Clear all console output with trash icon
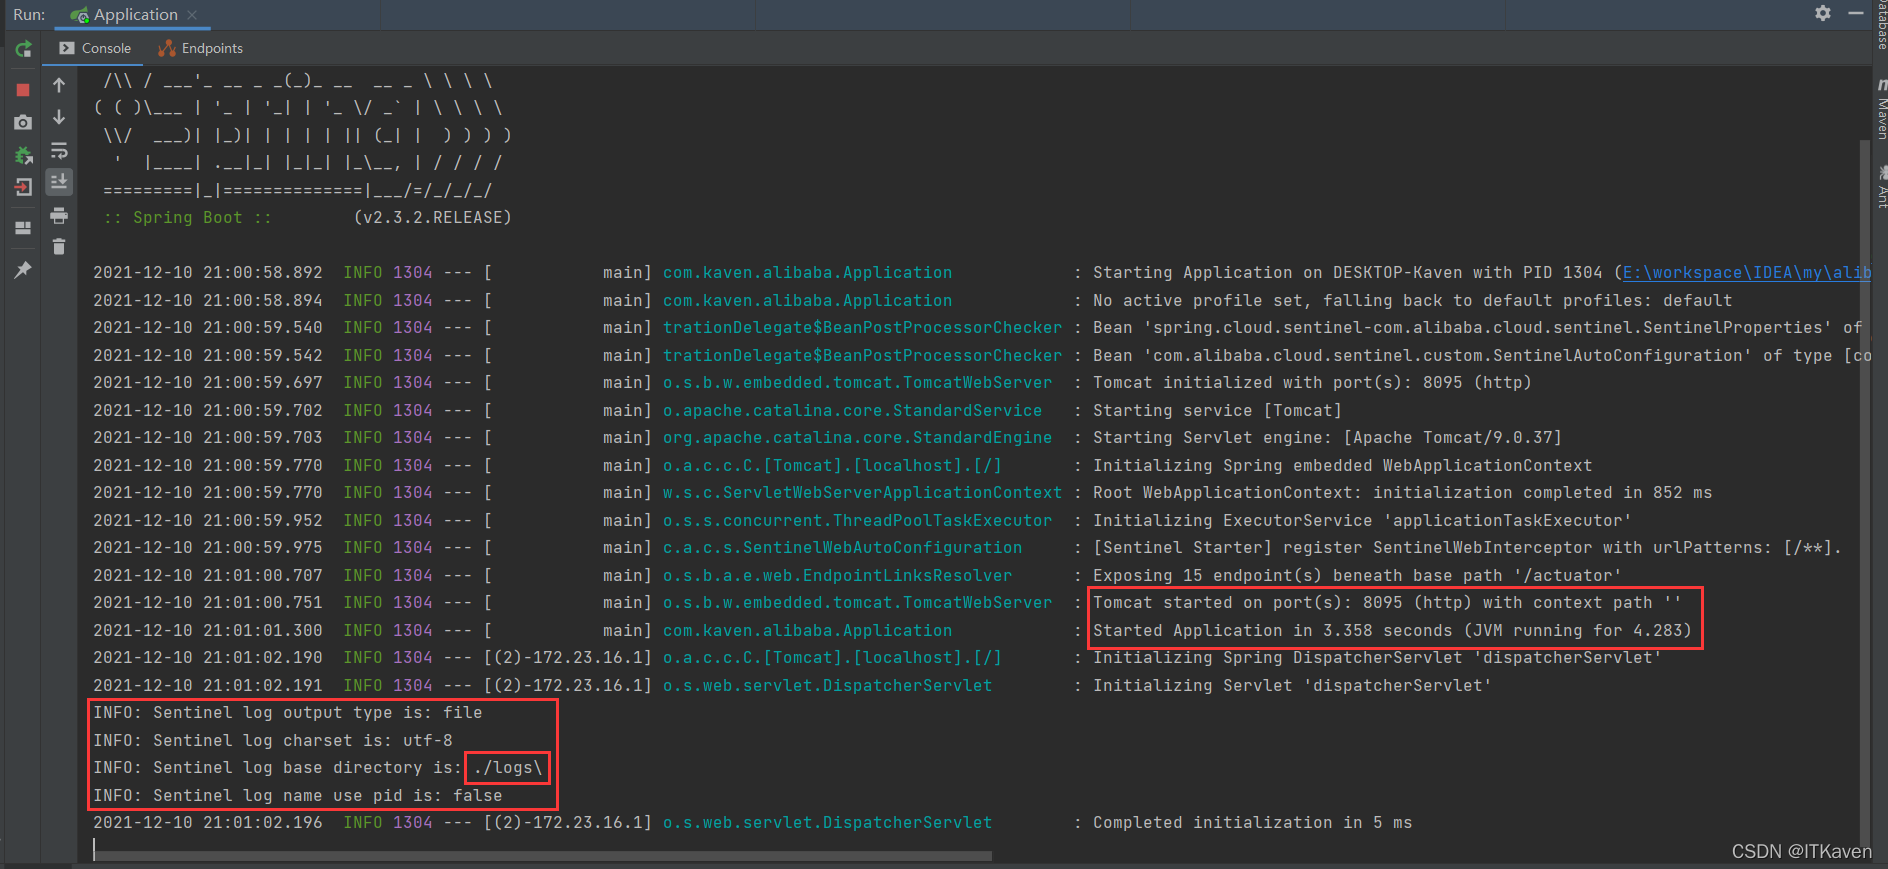 click(x=59, y=246)
